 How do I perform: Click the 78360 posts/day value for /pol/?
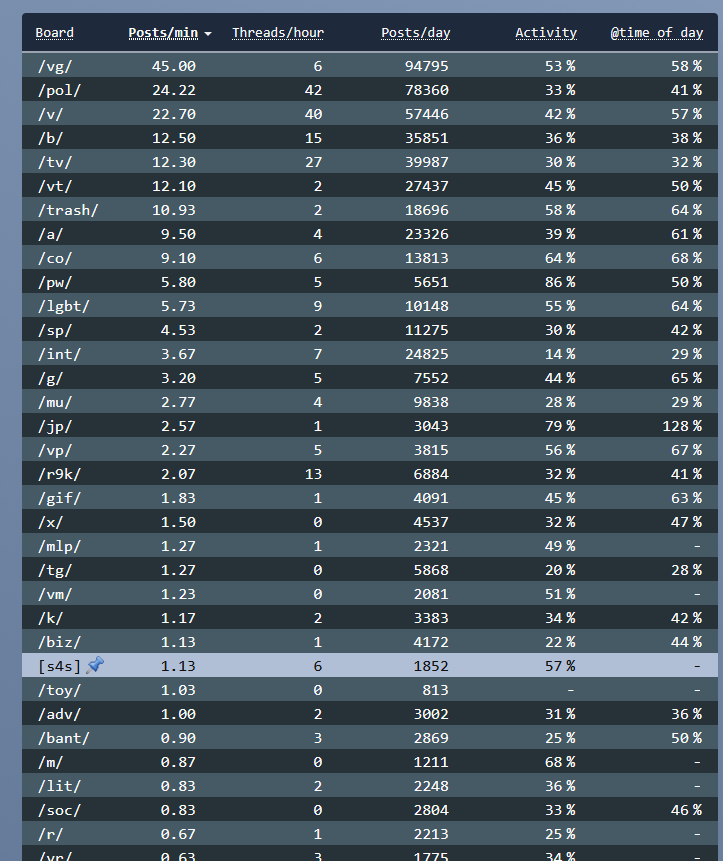pos(427,90)
